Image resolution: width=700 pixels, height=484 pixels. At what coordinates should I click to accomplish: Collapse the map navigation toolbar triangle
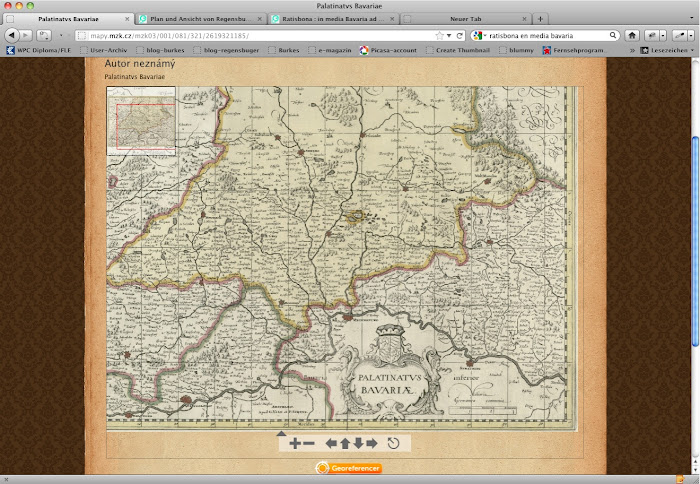(x=282, y=435)
